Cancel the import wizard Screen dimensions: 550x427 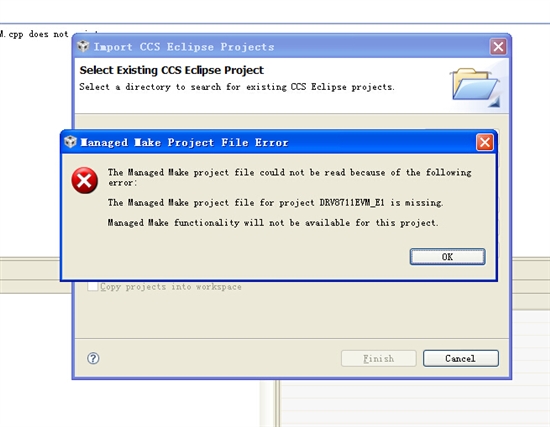(461, 358)
